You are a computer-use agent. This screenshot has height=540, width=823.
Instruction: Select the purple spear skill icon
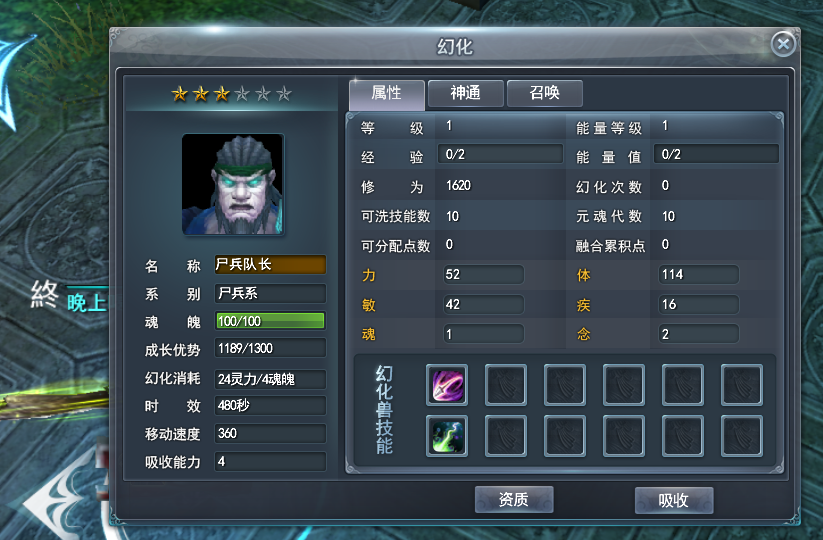pos(447,385)
